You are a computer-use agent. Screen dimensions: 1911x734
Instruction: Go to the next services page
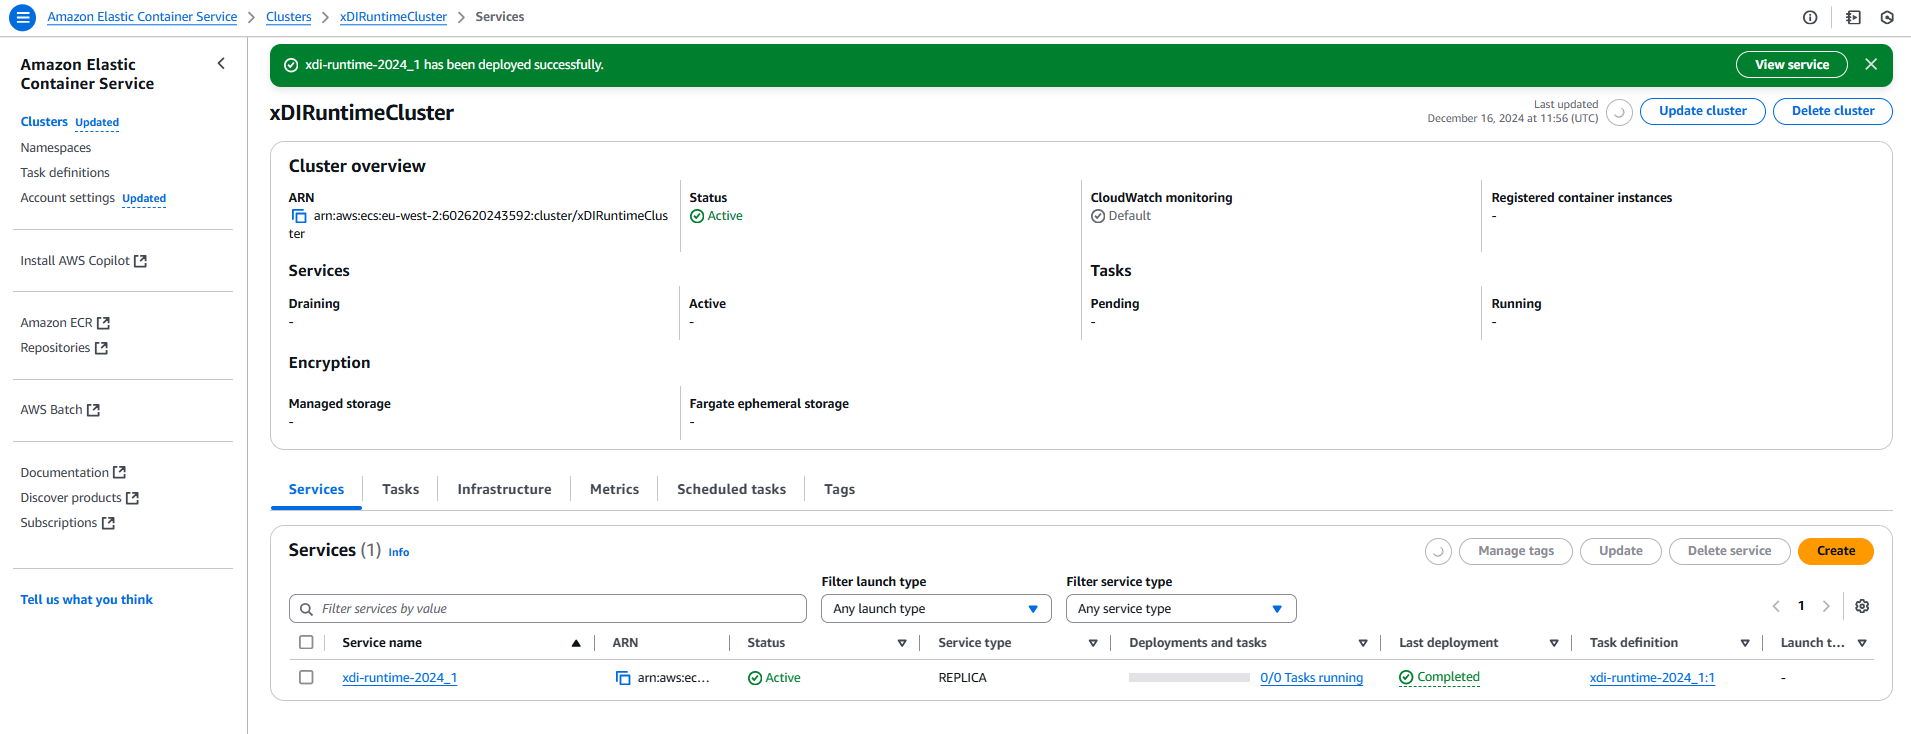[x=1826, y=606]
